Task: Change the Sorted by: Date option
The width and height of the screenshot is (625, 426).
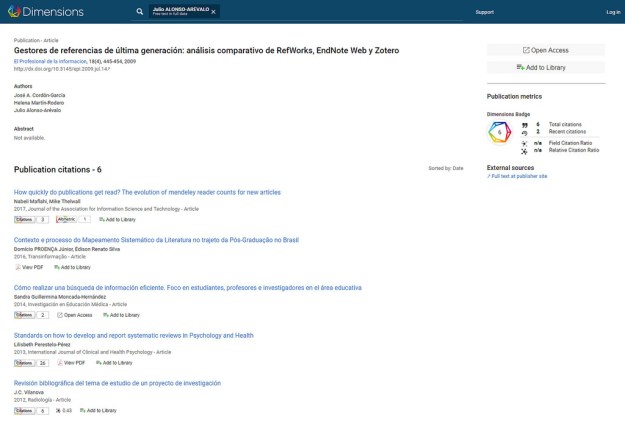Action: coord(446,168)
